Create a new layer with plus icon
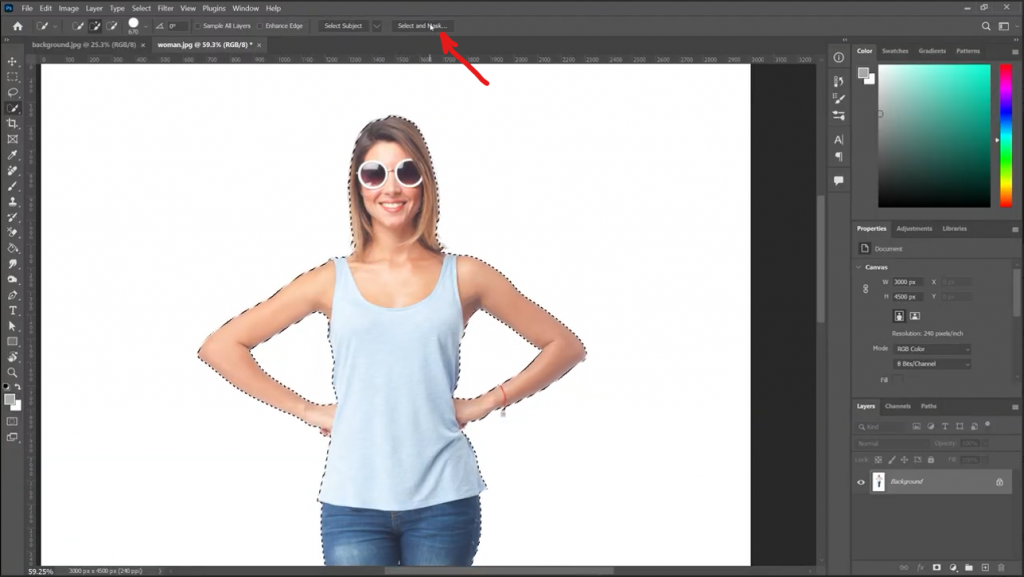This screenshot has height=577, width=1024. click(985, 568)
